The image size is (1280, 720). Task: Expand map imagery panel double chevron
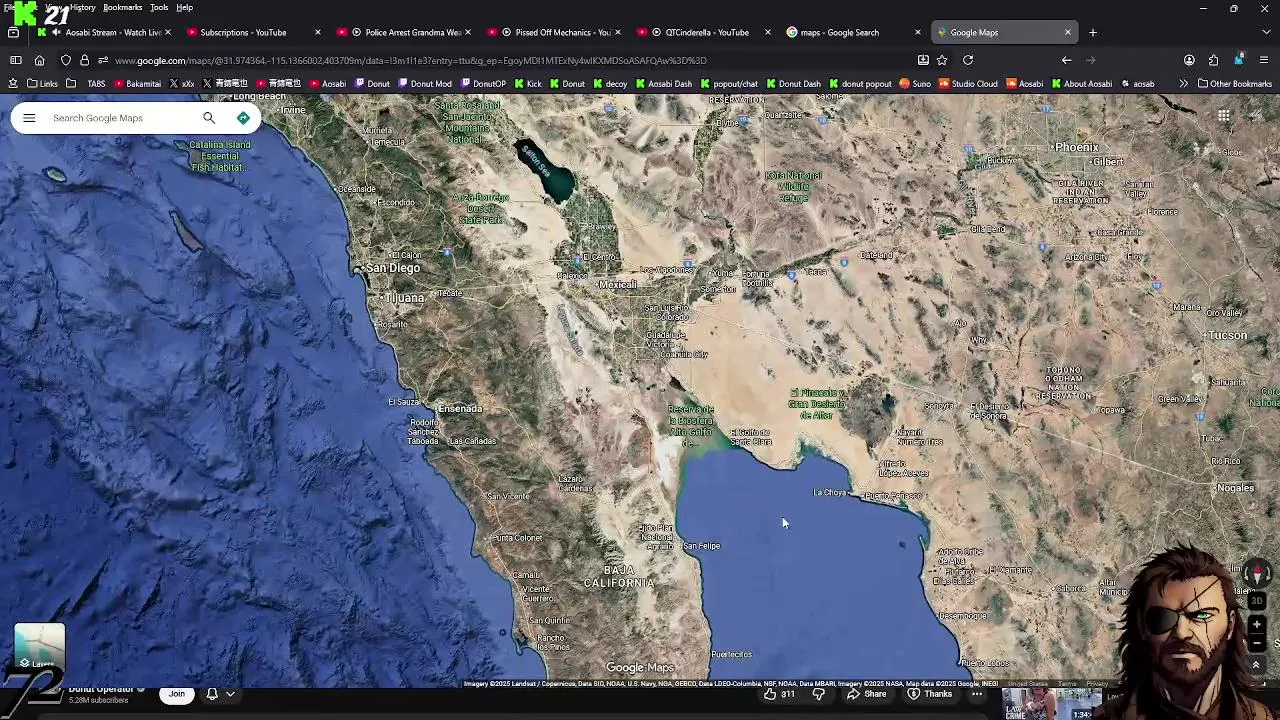(x=1257, y=664)
